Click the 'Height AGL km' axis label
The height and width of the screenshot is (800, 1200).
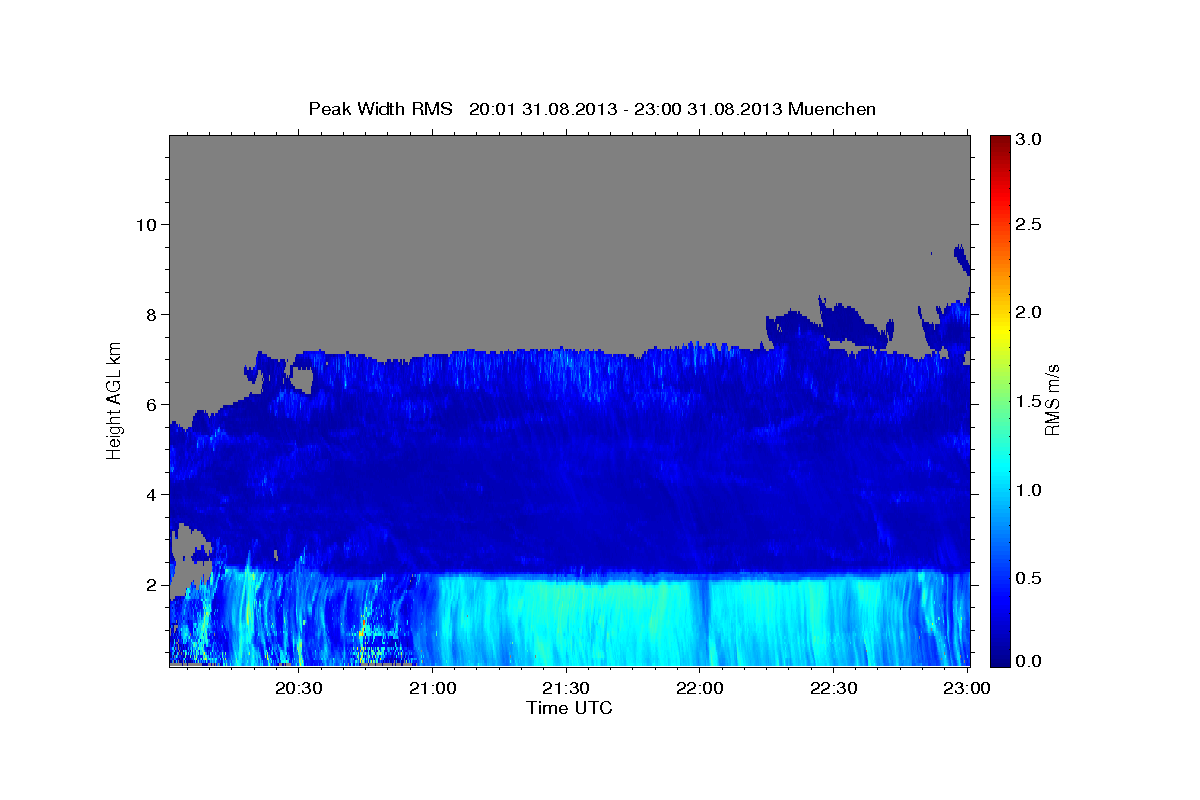[x=114, y=399]
